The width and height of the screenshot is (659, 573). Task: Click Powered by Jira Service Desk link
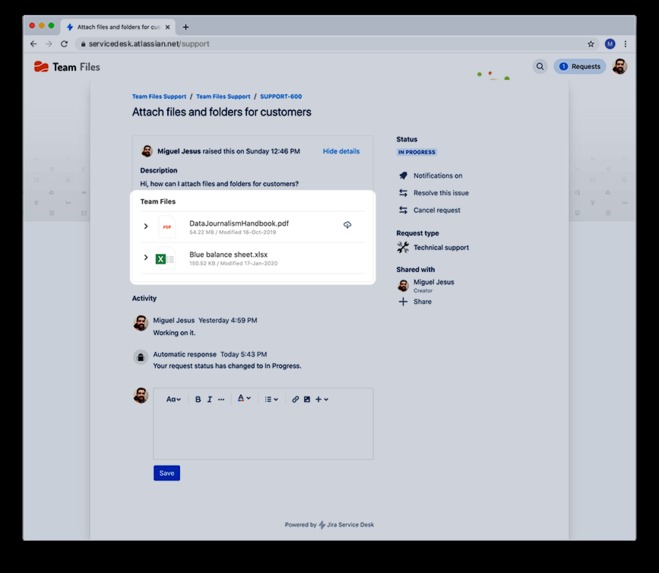(x=329, y=525)
